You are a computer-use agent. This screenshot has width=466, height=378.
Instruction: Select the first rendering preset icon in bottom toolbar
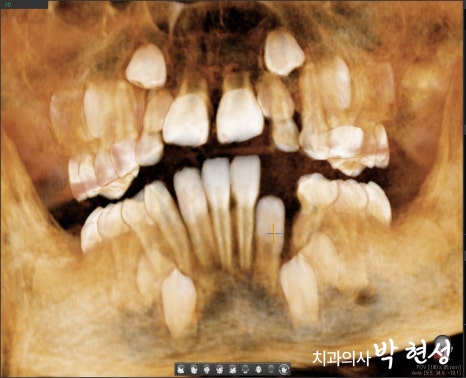(x=181, y=369)
